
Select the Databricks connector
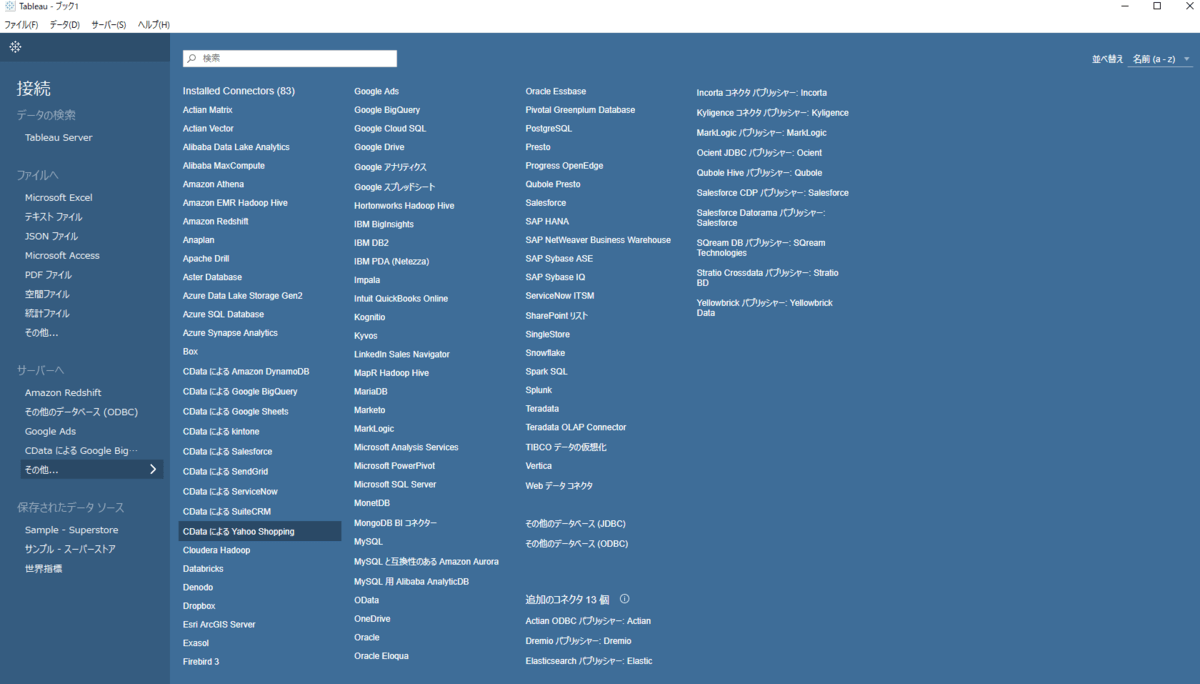(203, 568)
